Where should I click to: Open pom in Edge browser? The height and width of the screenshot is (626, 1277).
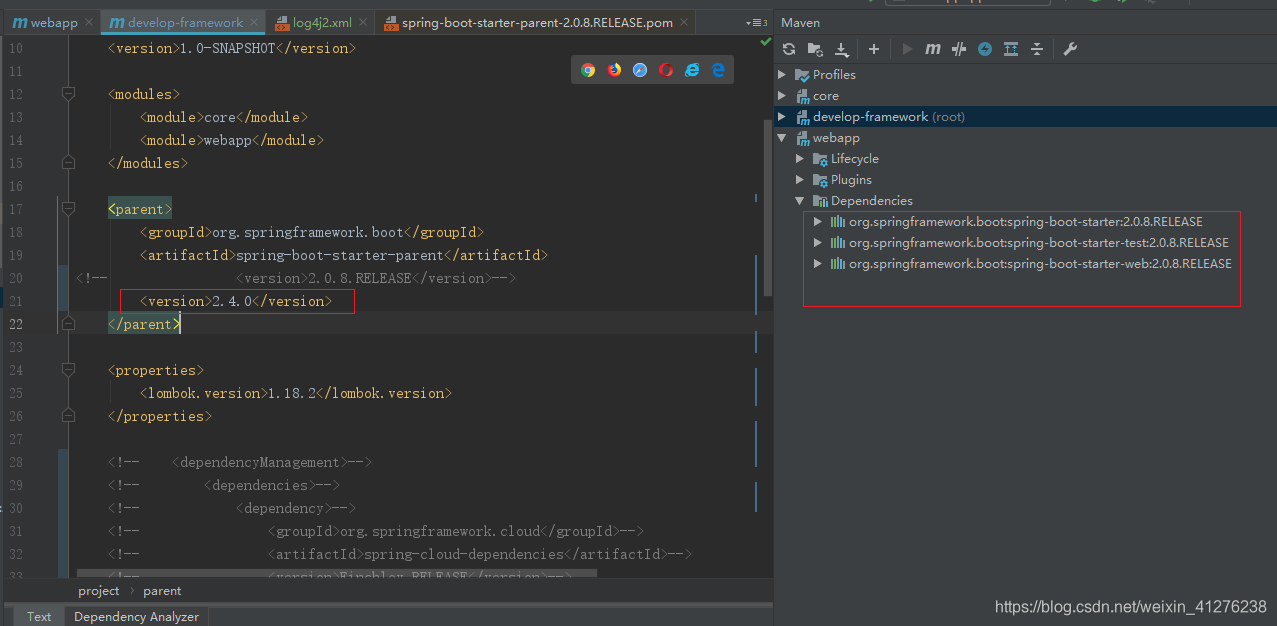(x=718, y=70)
